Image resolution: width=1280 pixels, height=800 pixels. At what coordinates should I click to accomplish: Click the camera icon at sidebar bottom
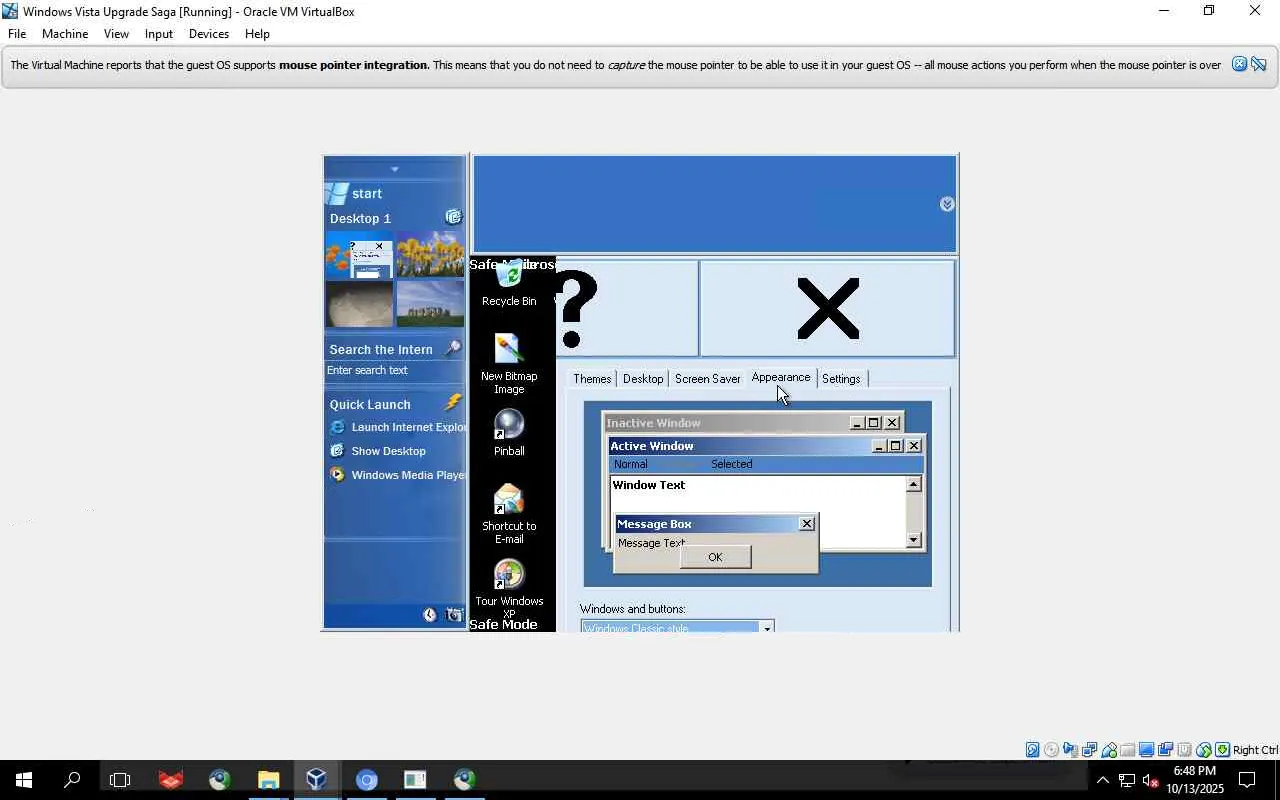click(x=455, y=615)
